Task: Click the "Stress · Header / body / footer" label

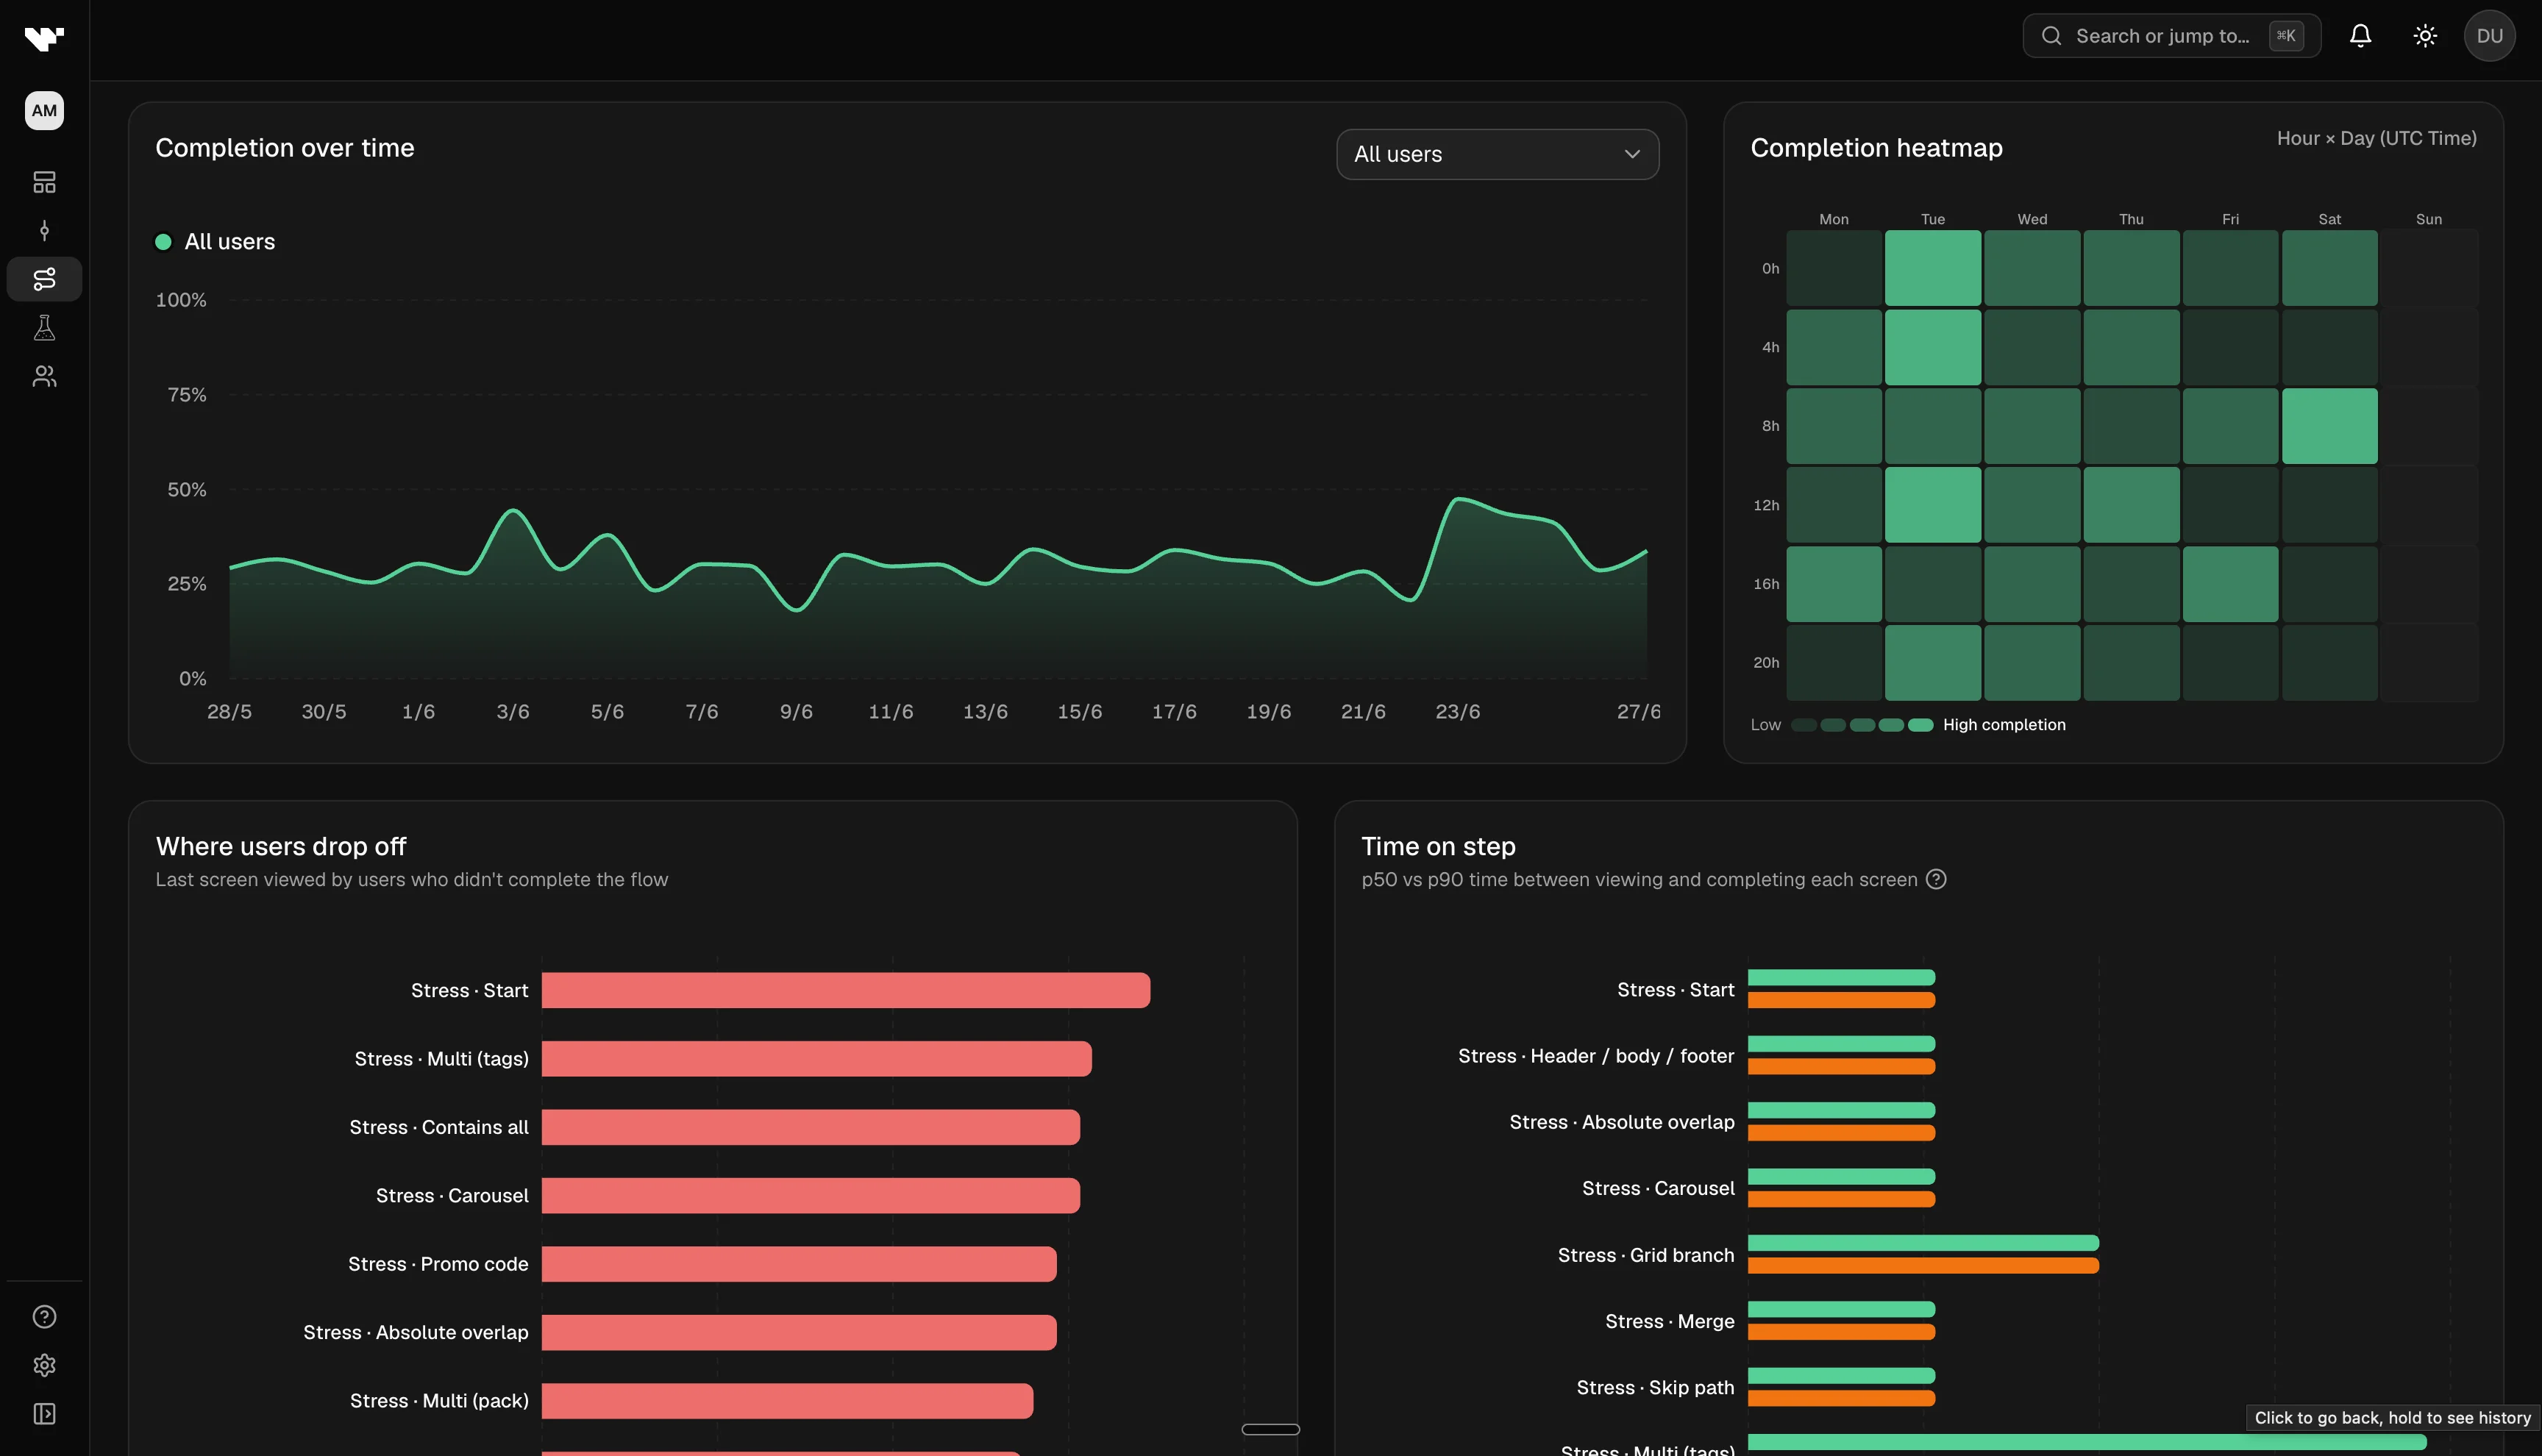Action: (x=1596, y=1056)
